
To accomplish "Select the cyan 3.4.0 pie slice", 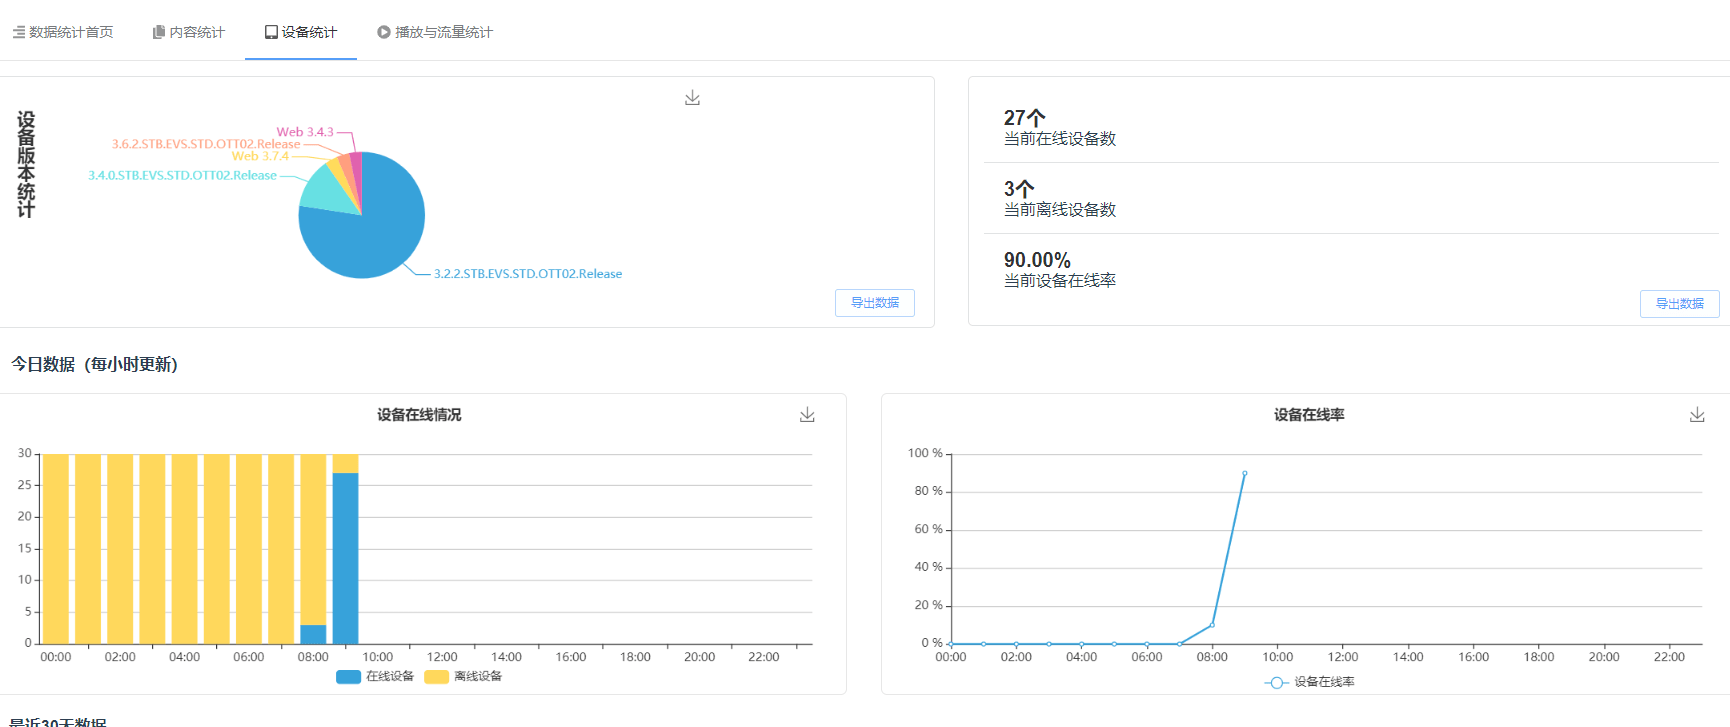I will pyautogui.click(x=326, y=190).
